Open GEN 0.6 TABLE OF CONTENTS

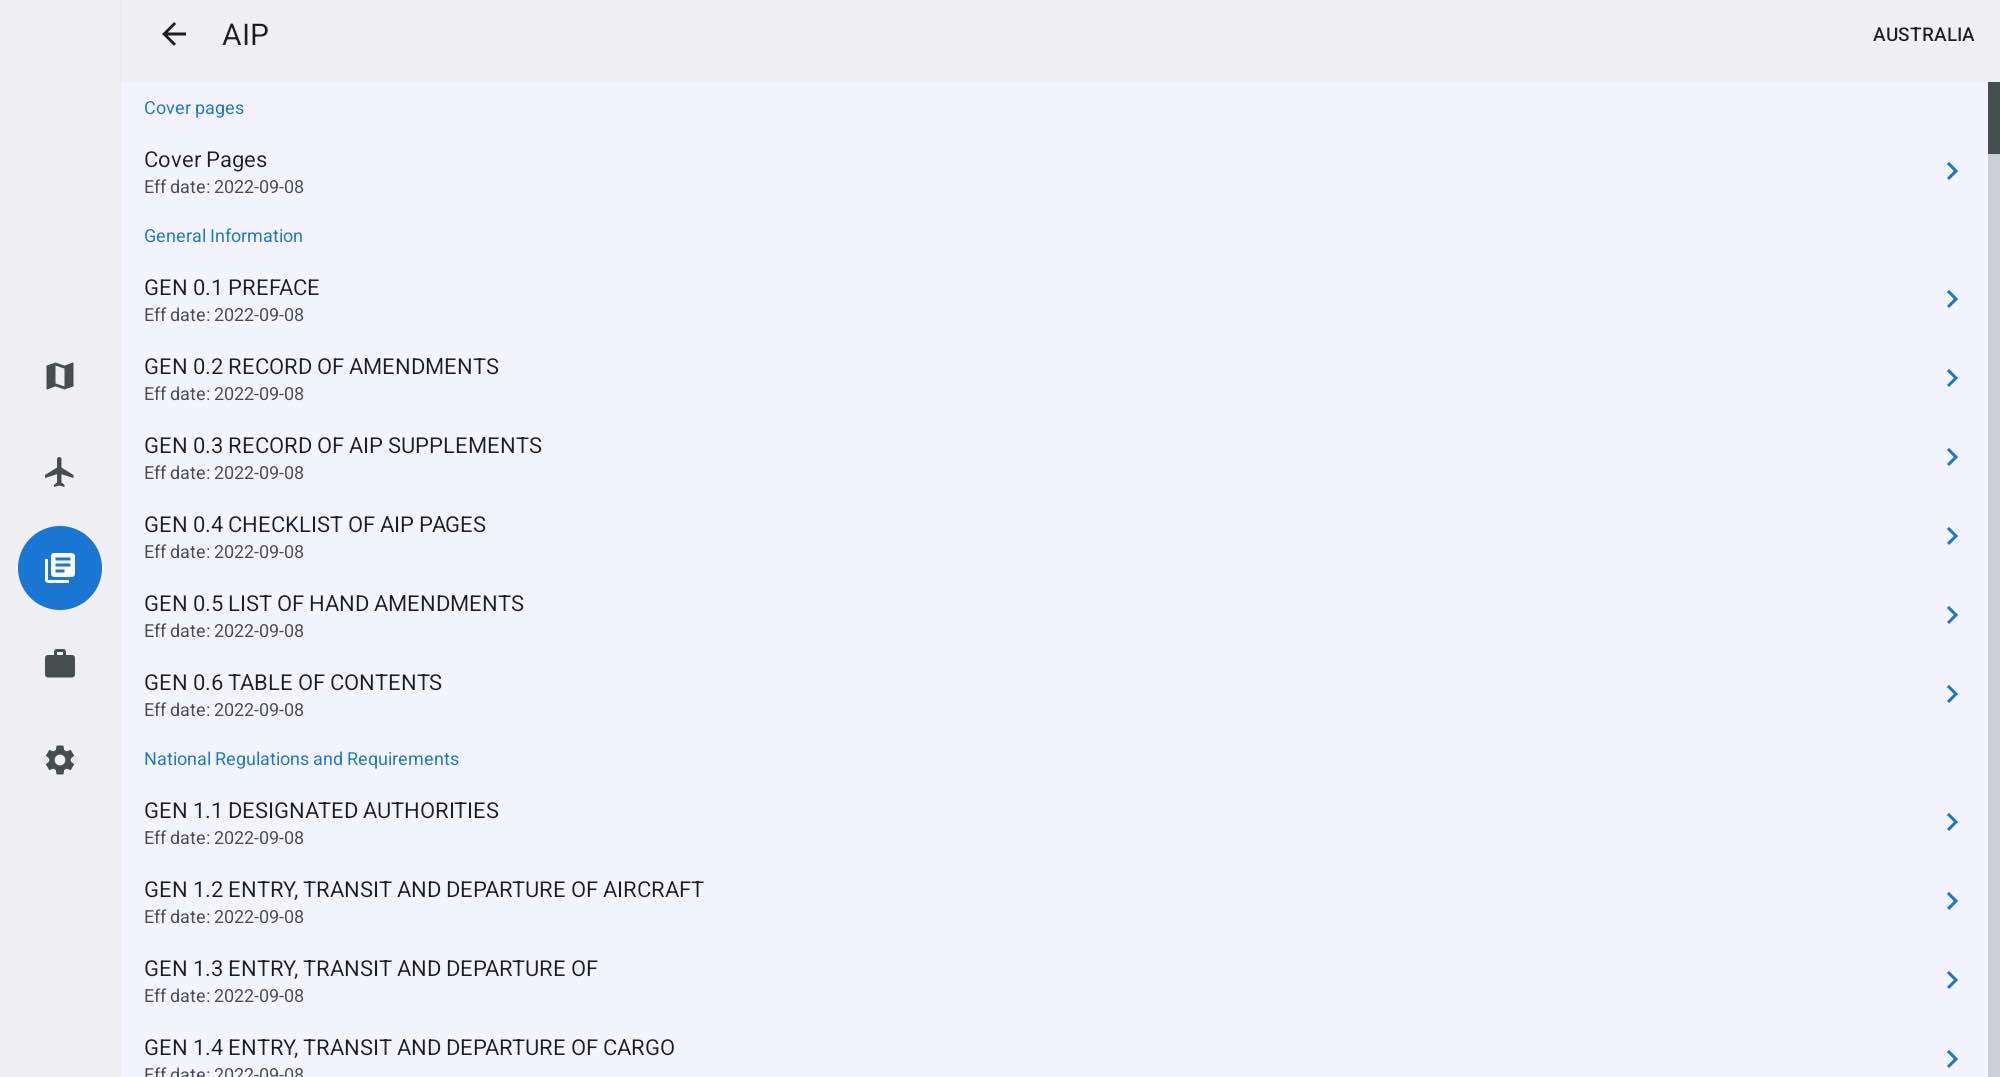1054,695
